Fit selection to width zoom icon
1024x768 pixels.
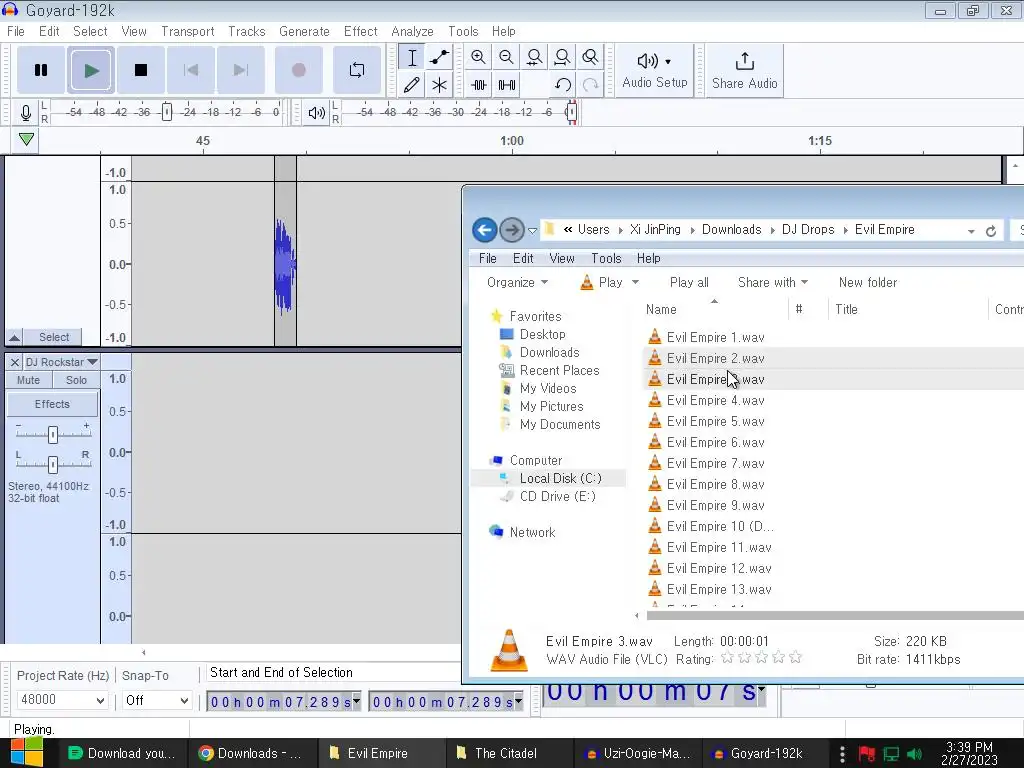pyautogui.click(x=534, y=57)
